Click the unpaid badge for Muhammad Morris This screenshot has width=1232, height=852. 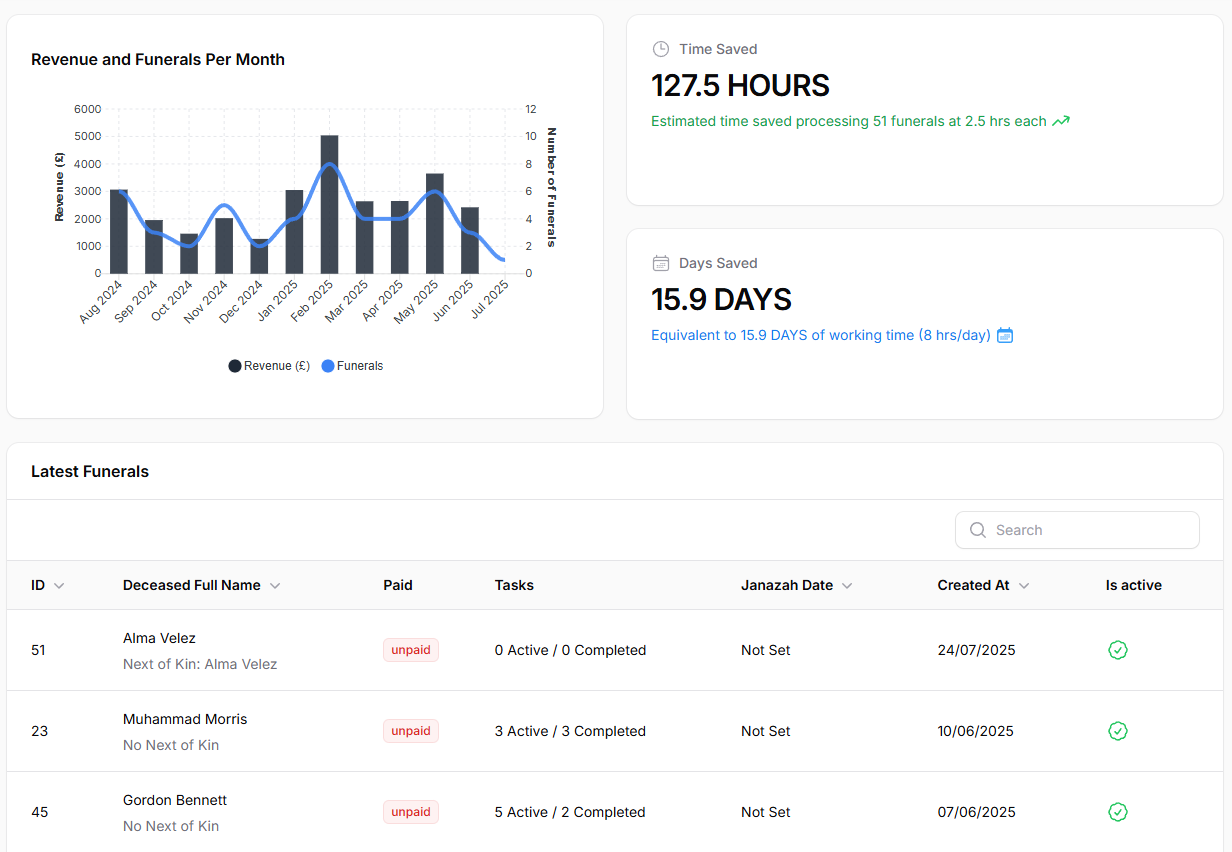click(x=411, y=731)
